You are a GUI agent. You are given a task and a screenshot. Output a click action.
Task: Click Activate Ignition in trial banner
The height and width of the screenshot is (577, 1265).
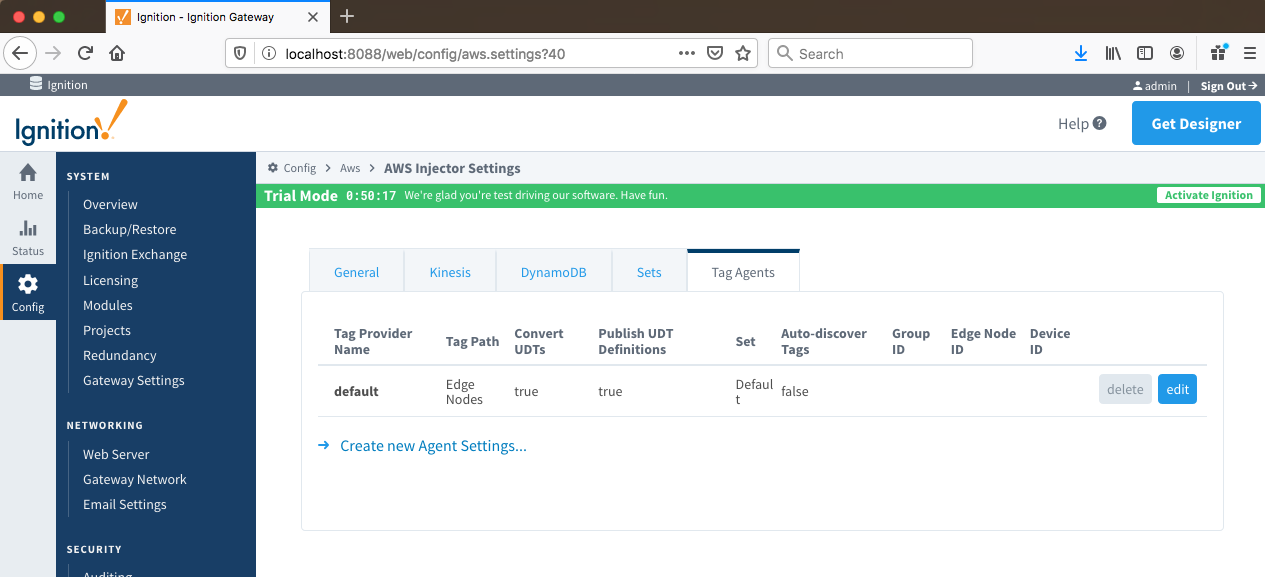[x=1208, y=195]
